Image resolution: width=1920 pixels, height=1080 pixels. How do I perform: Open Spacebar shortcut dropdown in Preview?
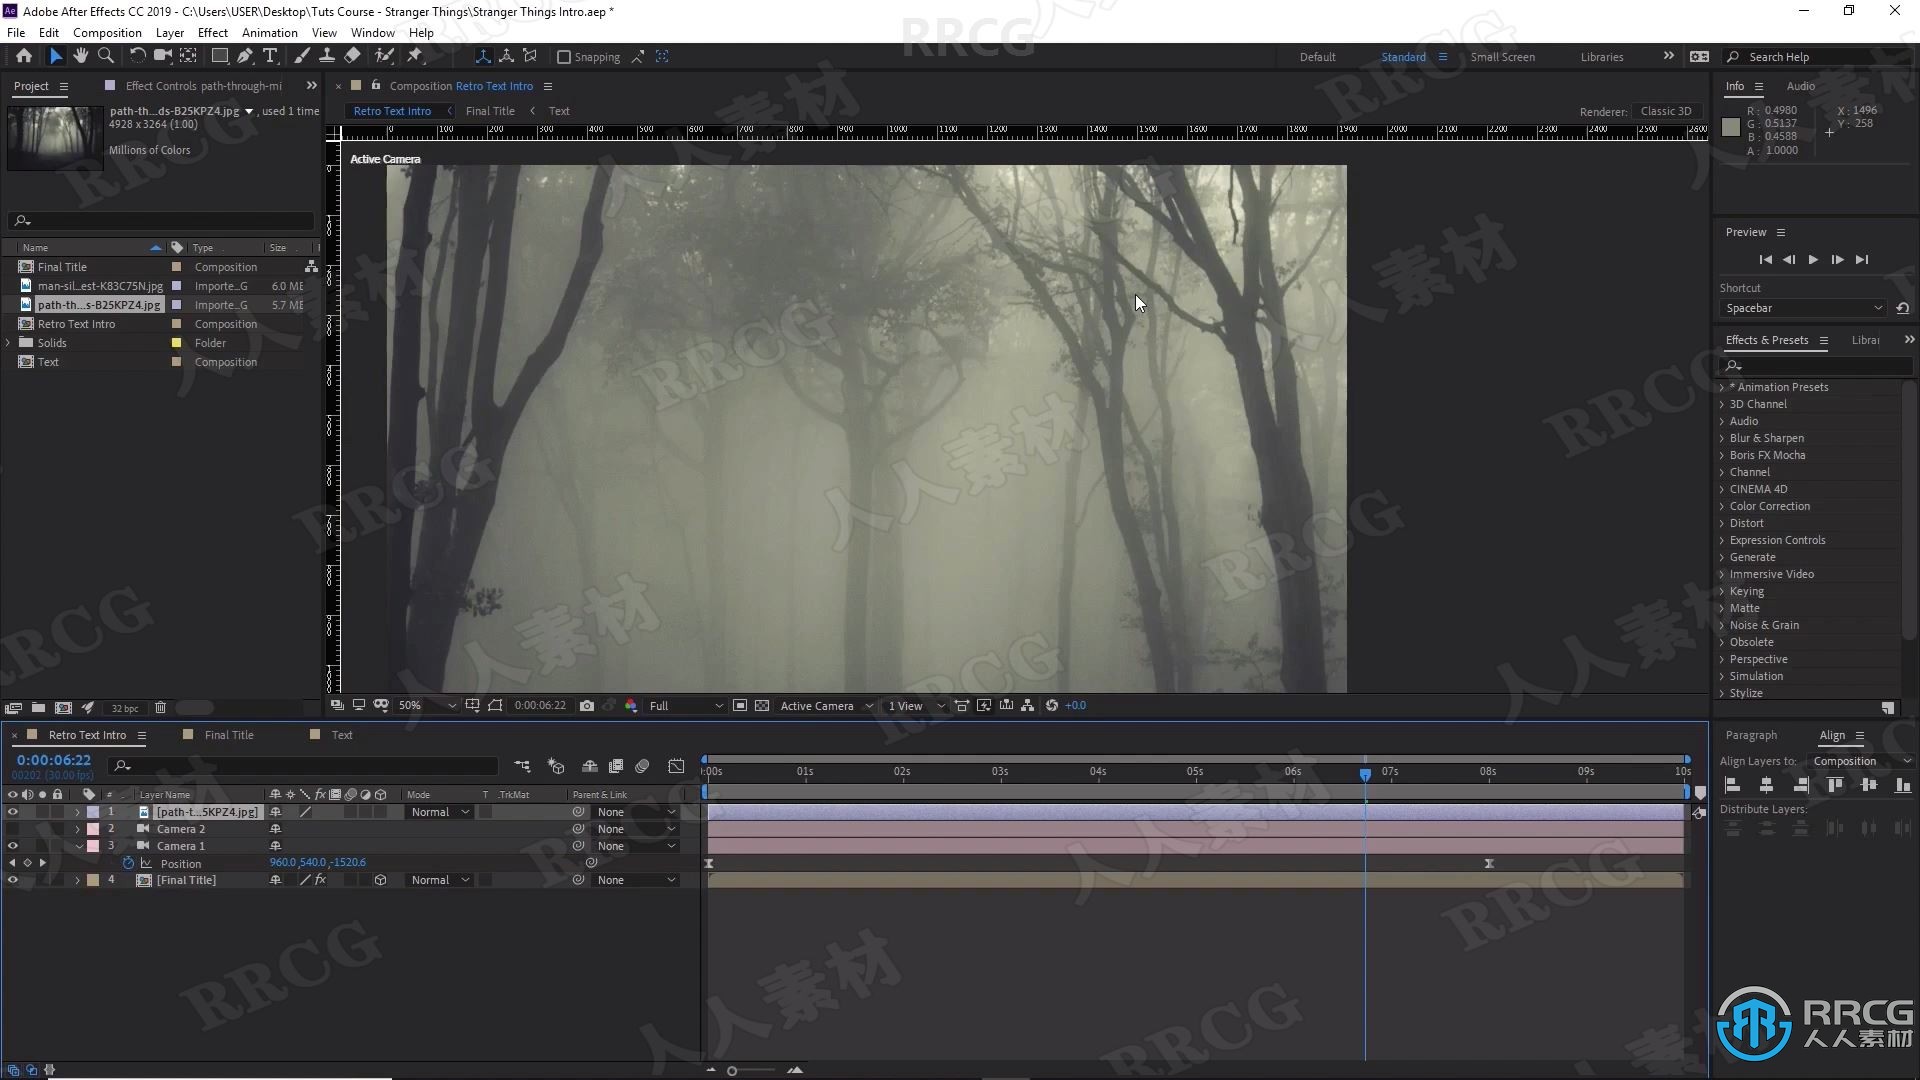[x=1803, y=308]
